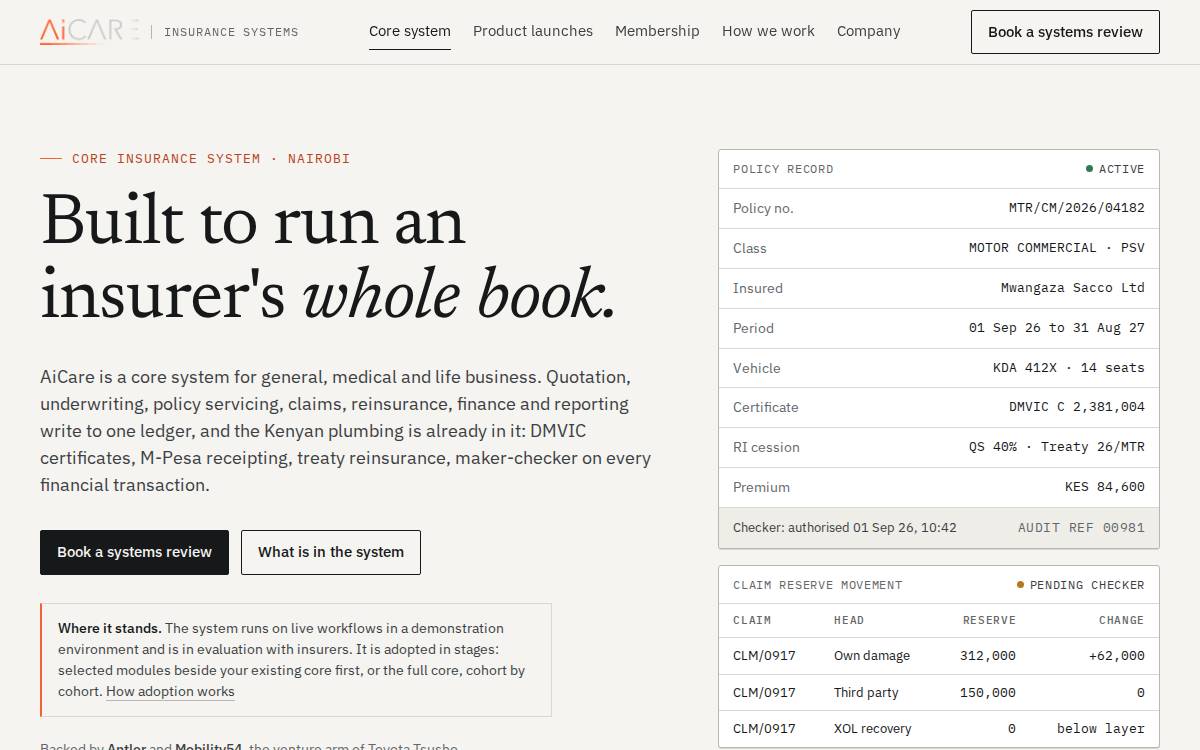Click period 01 Sep 26 to 31 Aug 27

(x=1056, y=328)
